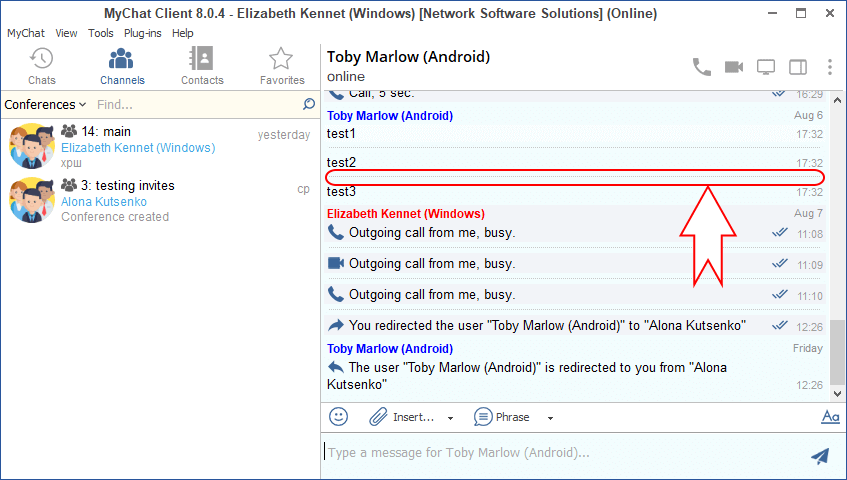Viewport: 847px width, 480px height.
Task: Click the screen sharing monitor icon
Action: coord(766,67)
